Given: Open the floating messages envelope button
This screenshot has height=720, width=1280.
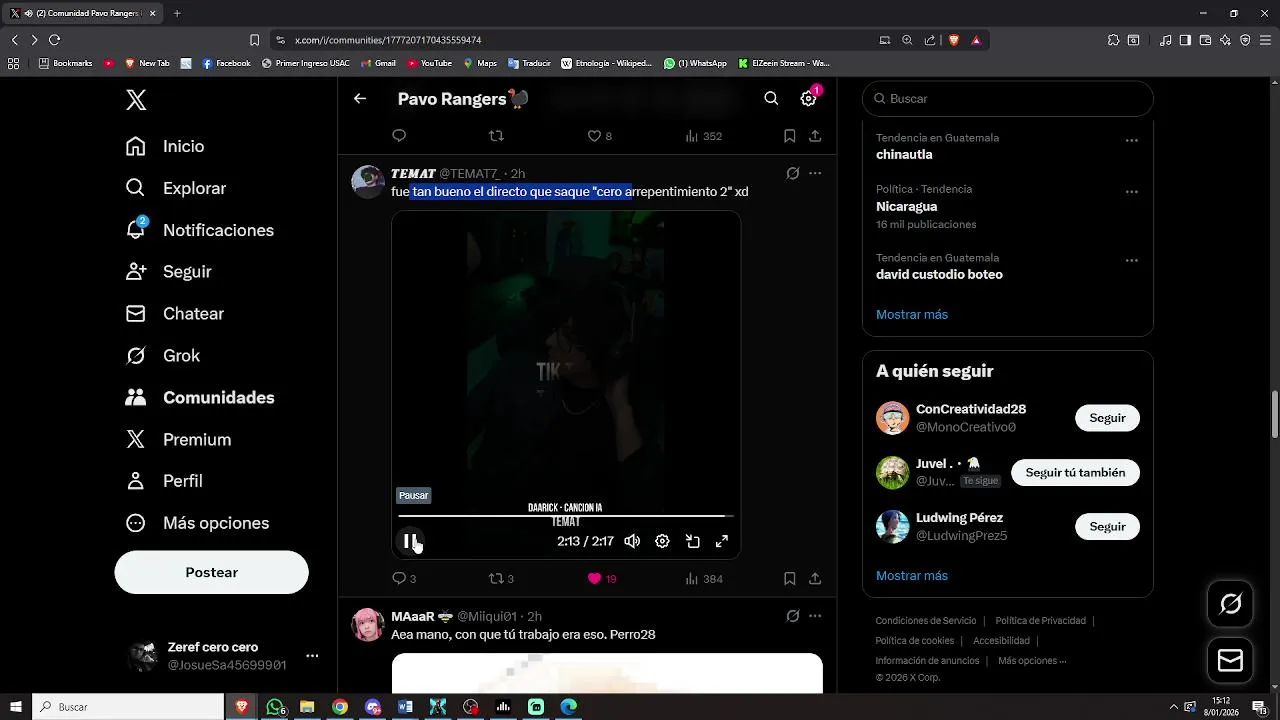Looking at the screenshot, I should [1230, 661].
